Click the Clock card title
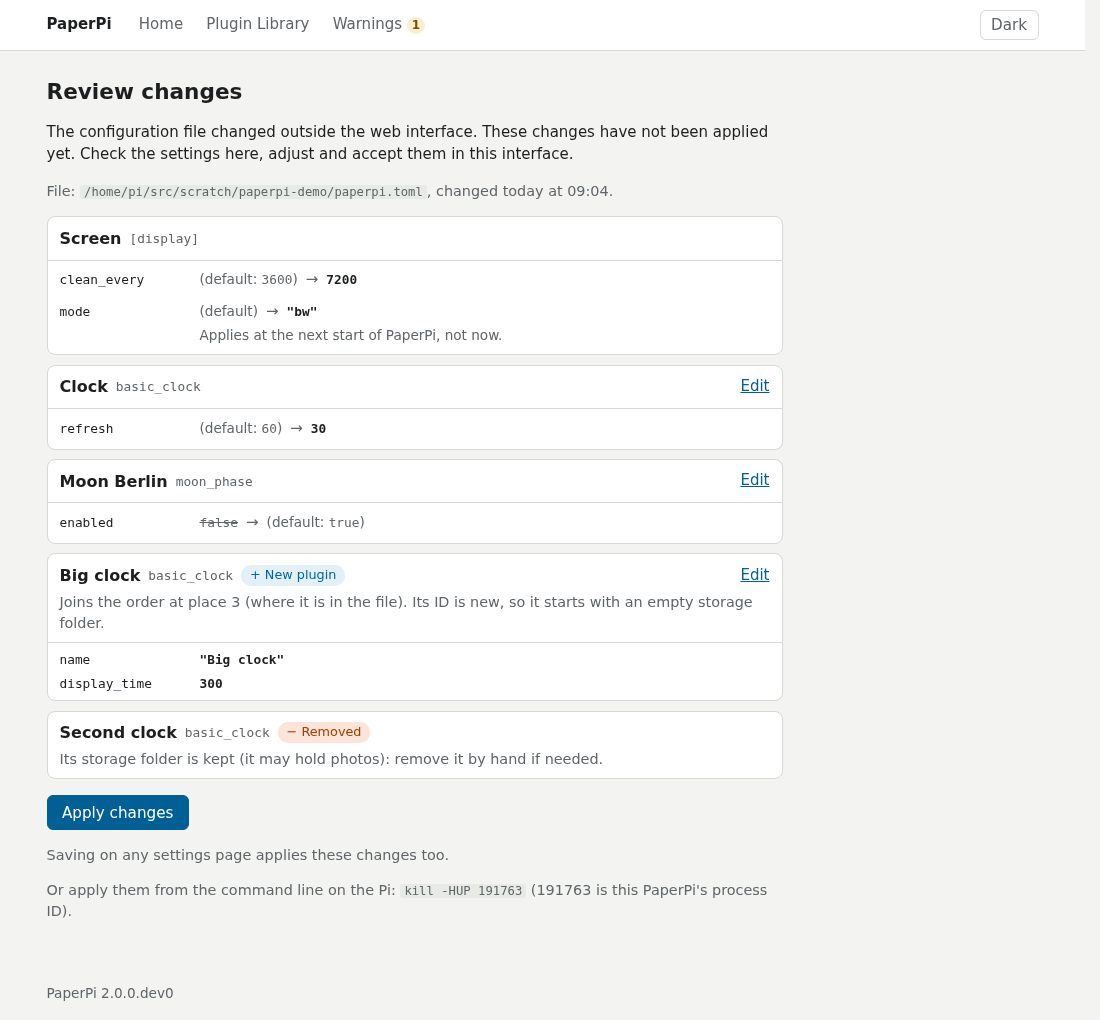 pos(83,387)
